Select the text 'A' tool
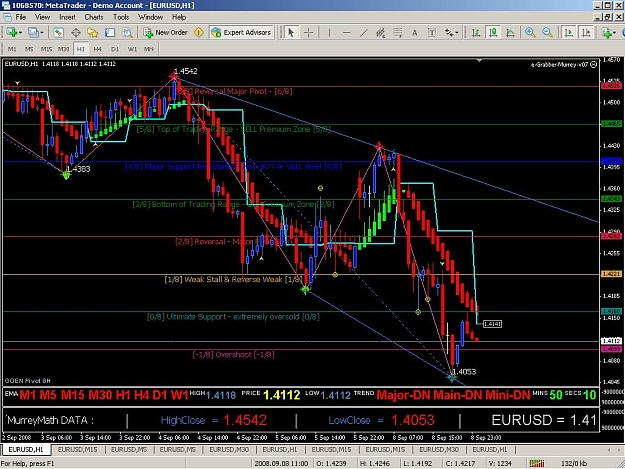This screenshot has width=625, height=469. pos(415,33)
